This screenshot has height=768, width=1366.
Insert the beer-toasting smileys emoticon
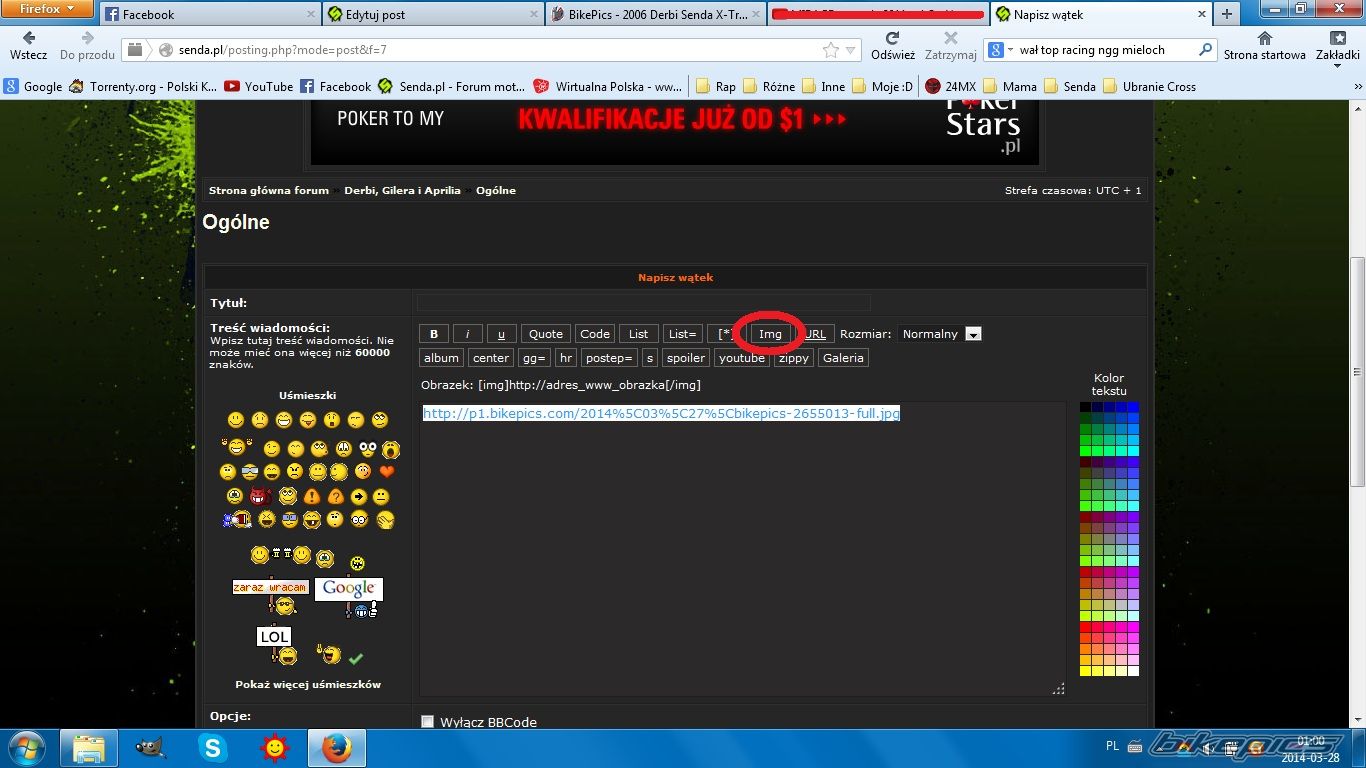(280, 553)
